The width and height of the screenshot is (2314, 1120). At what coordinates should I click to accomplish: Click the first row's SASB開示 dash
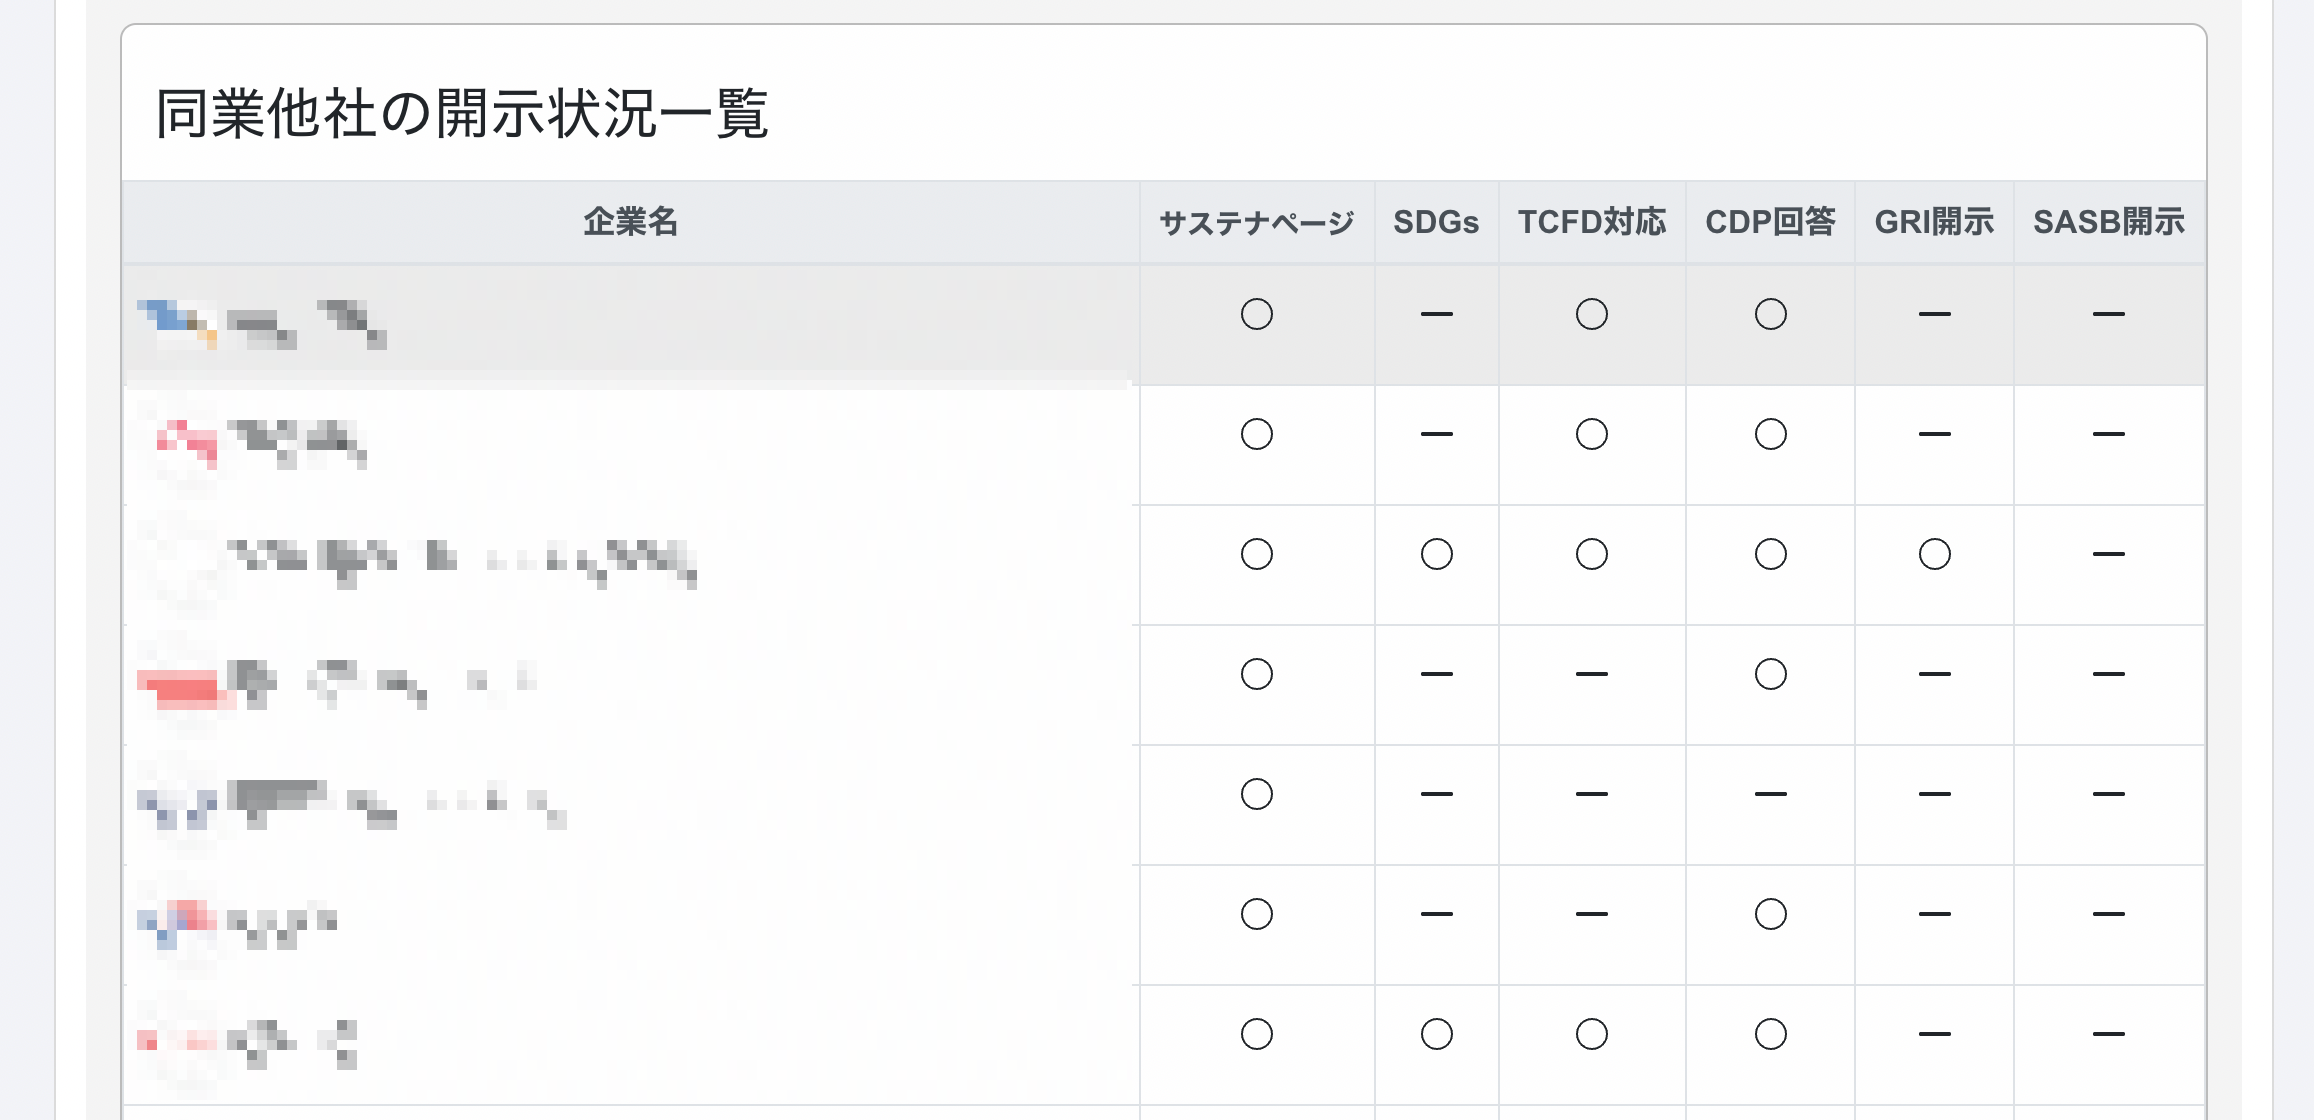coord(2108,314)
